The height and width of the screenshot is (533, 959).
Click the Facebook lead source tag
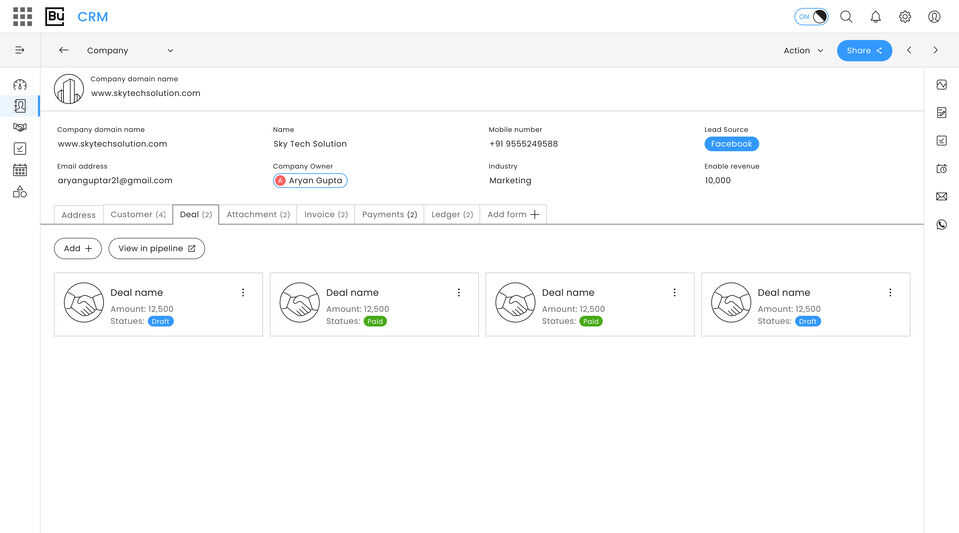[731, 144]
